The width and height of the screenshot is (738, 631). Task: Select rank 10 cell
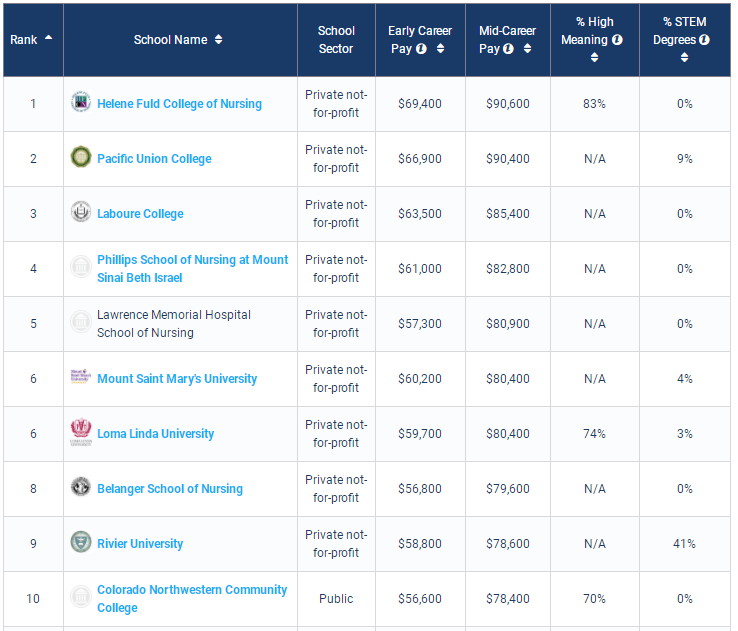[x=33, y=599]
